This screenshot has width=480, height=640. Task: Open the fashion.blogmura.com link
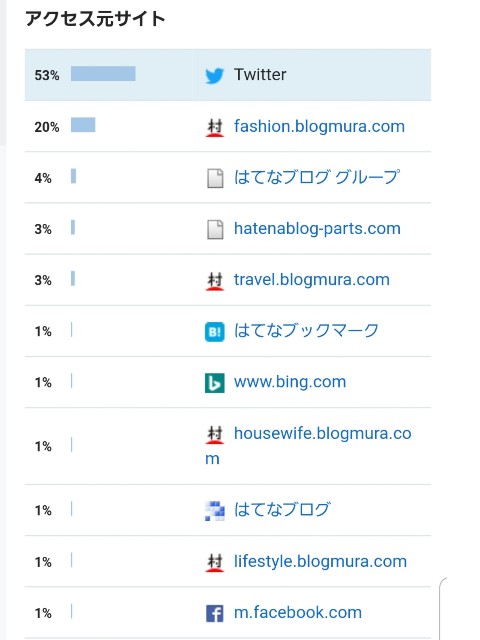[x=319, y=127]
